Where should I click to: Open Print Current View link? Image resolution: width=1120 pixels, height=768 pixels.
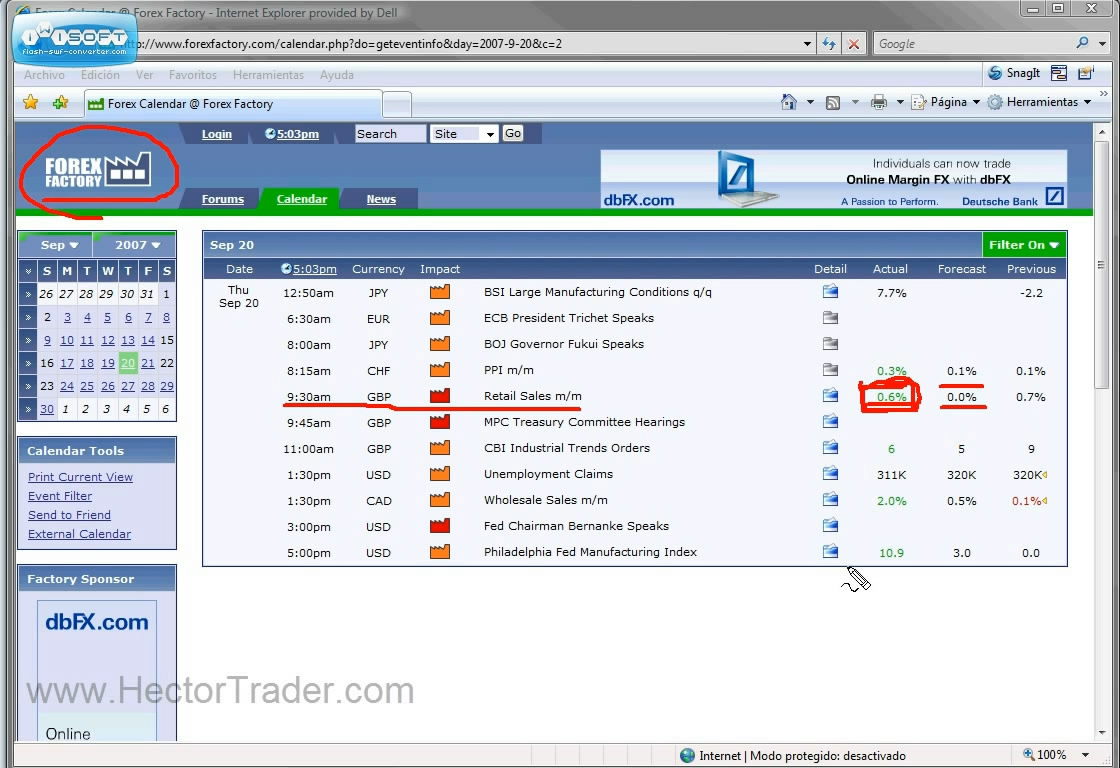80,477
